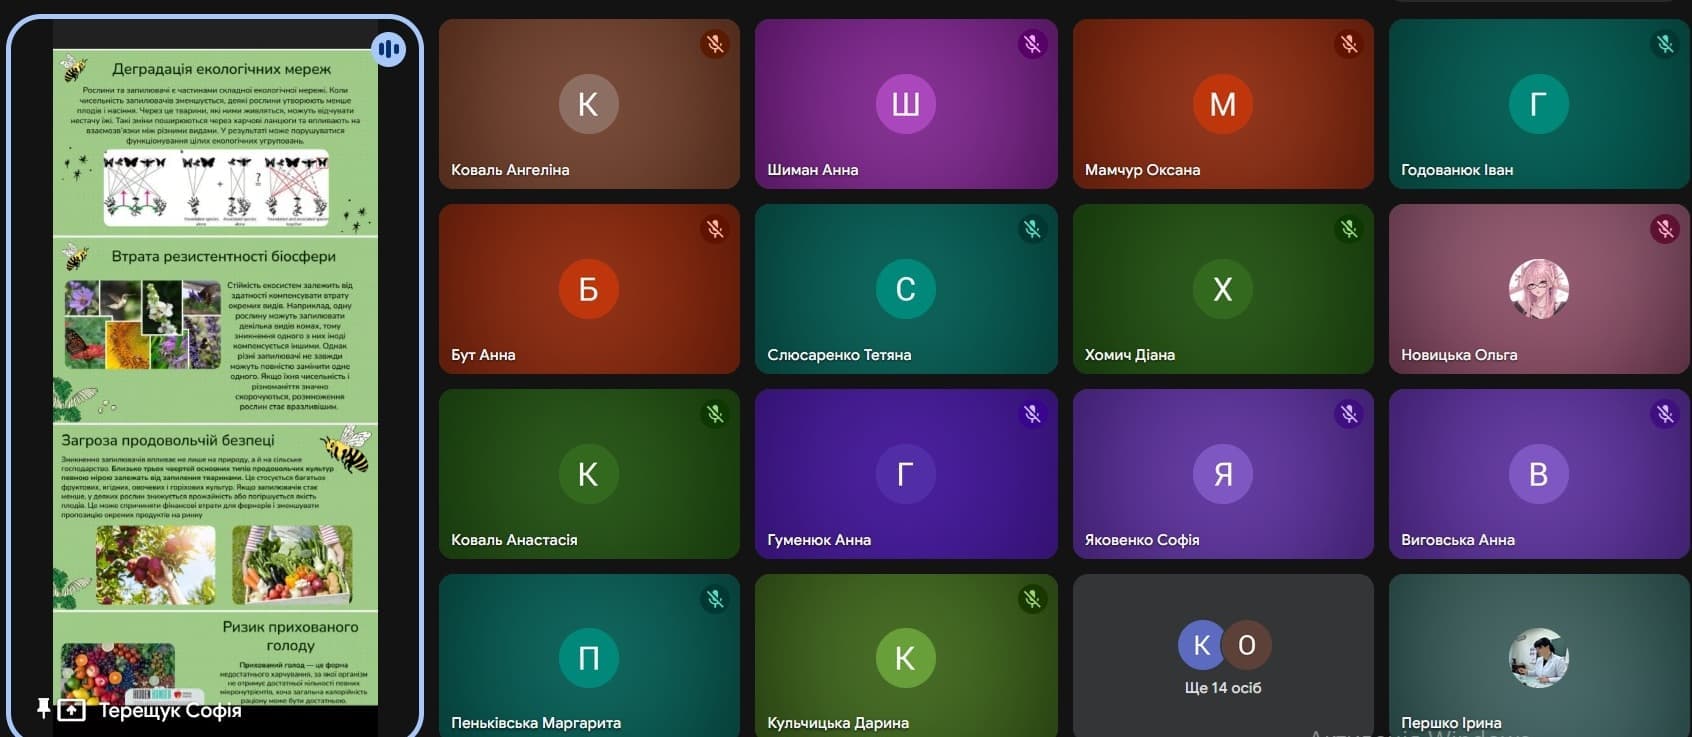
Task: Click the muted mic icon on Шиман Анна's tile
Action: pos(1032,44)
